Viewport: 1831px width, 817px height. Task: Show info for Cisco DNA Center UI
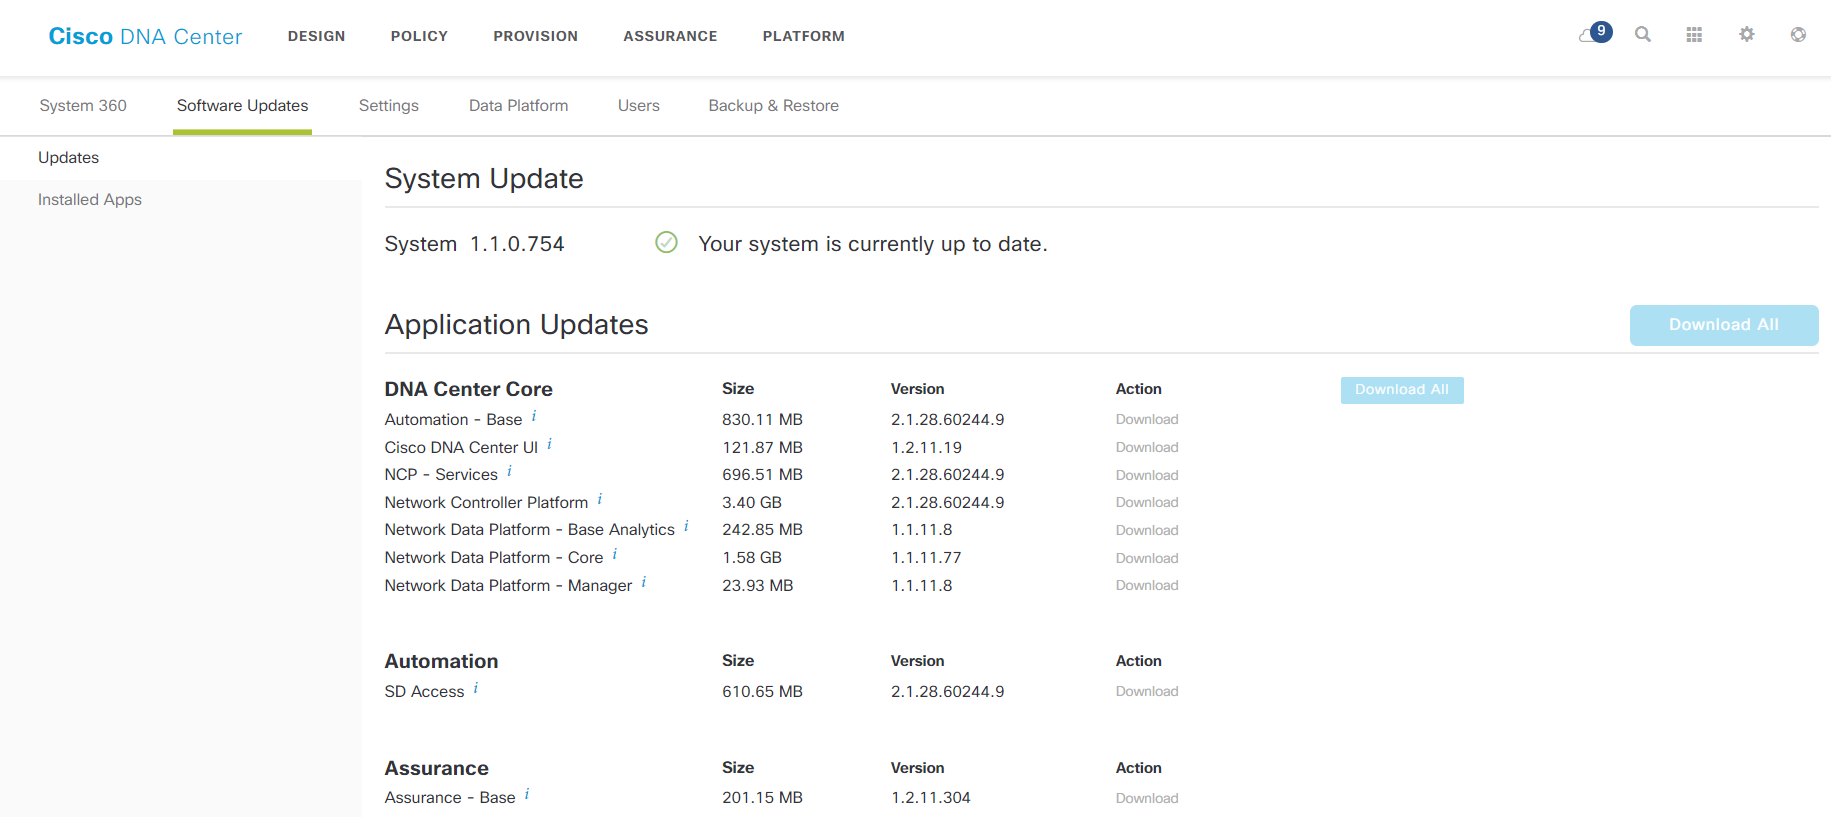pyautogui.click(x=550, y=444)
